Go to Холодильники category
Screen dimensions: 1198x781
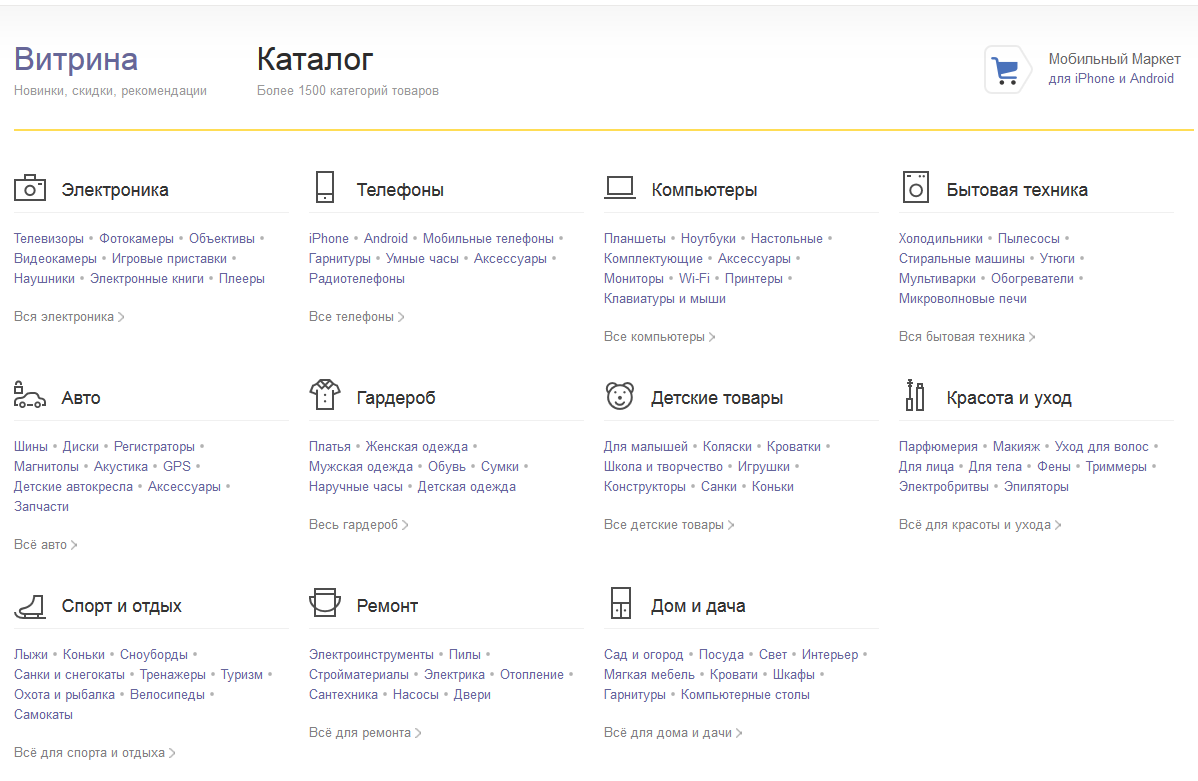(x=941, y=239)
